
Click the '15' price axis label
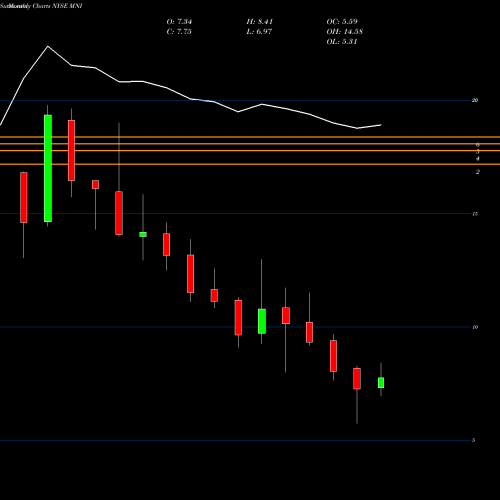point(475,214)
